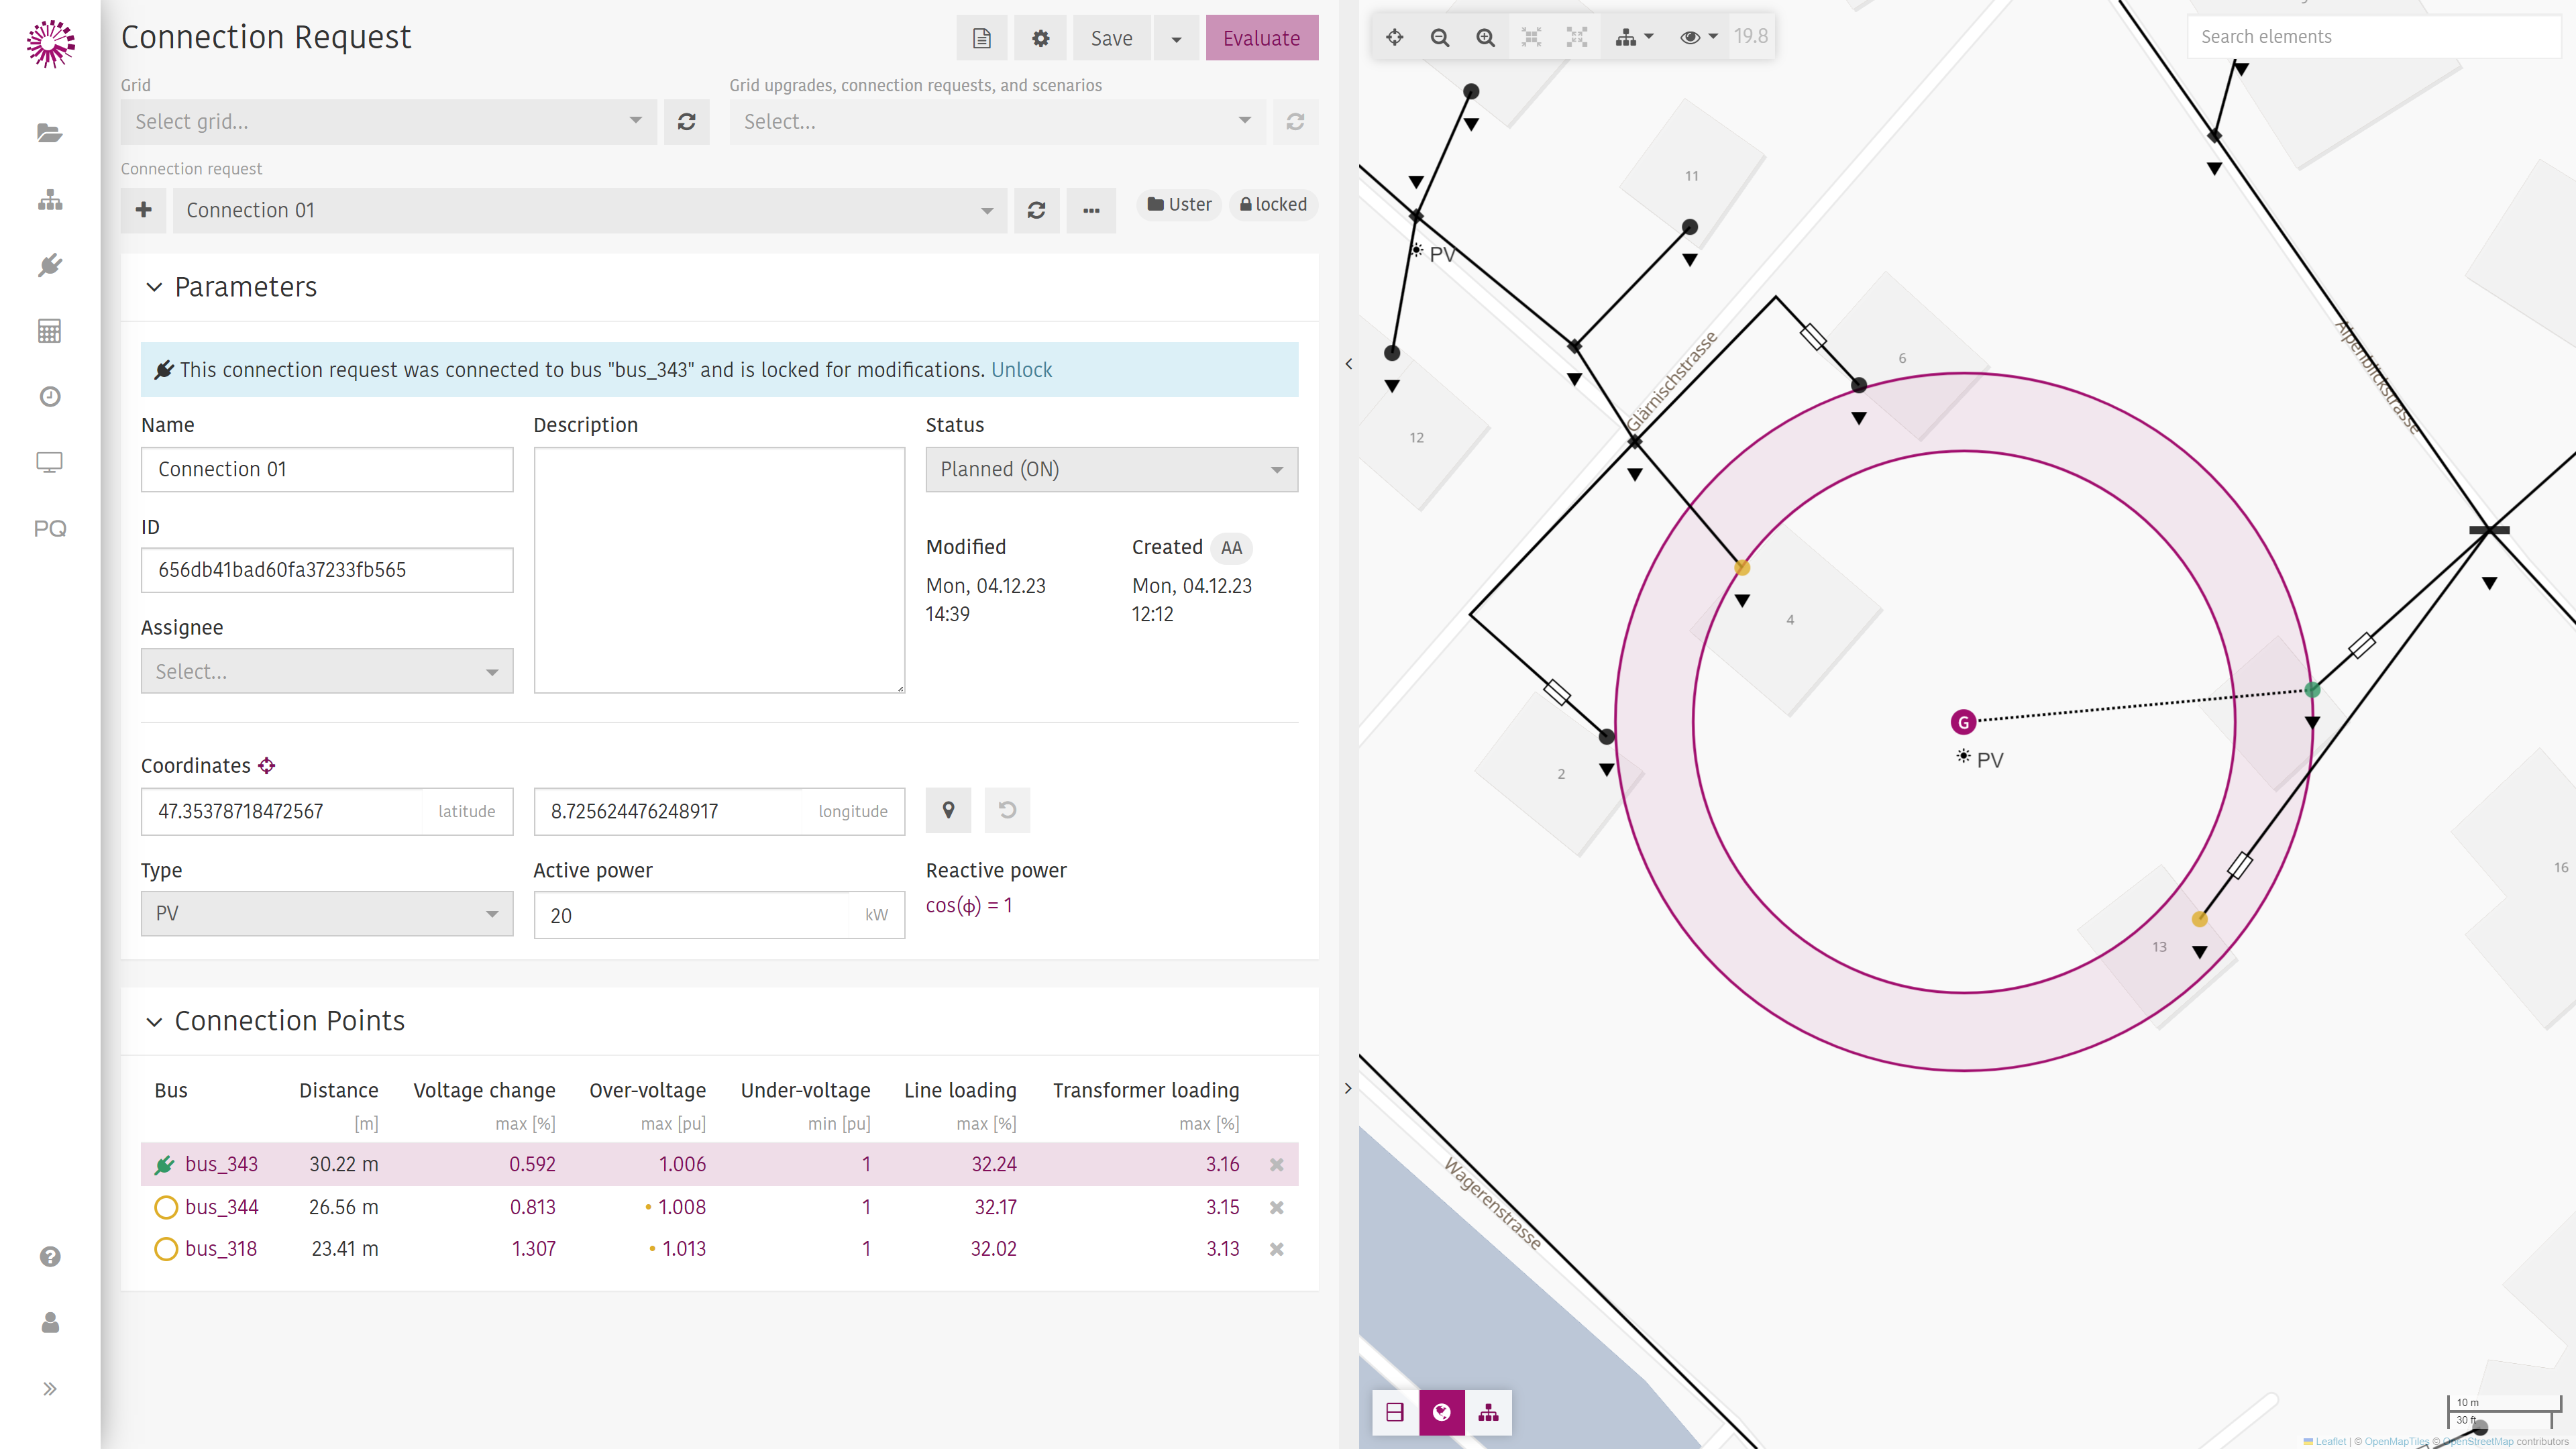Refresh the Connection 01 request
Image resolution: width=2576 pixels, height=1449 pixels.
click(x=1036, y=210)
